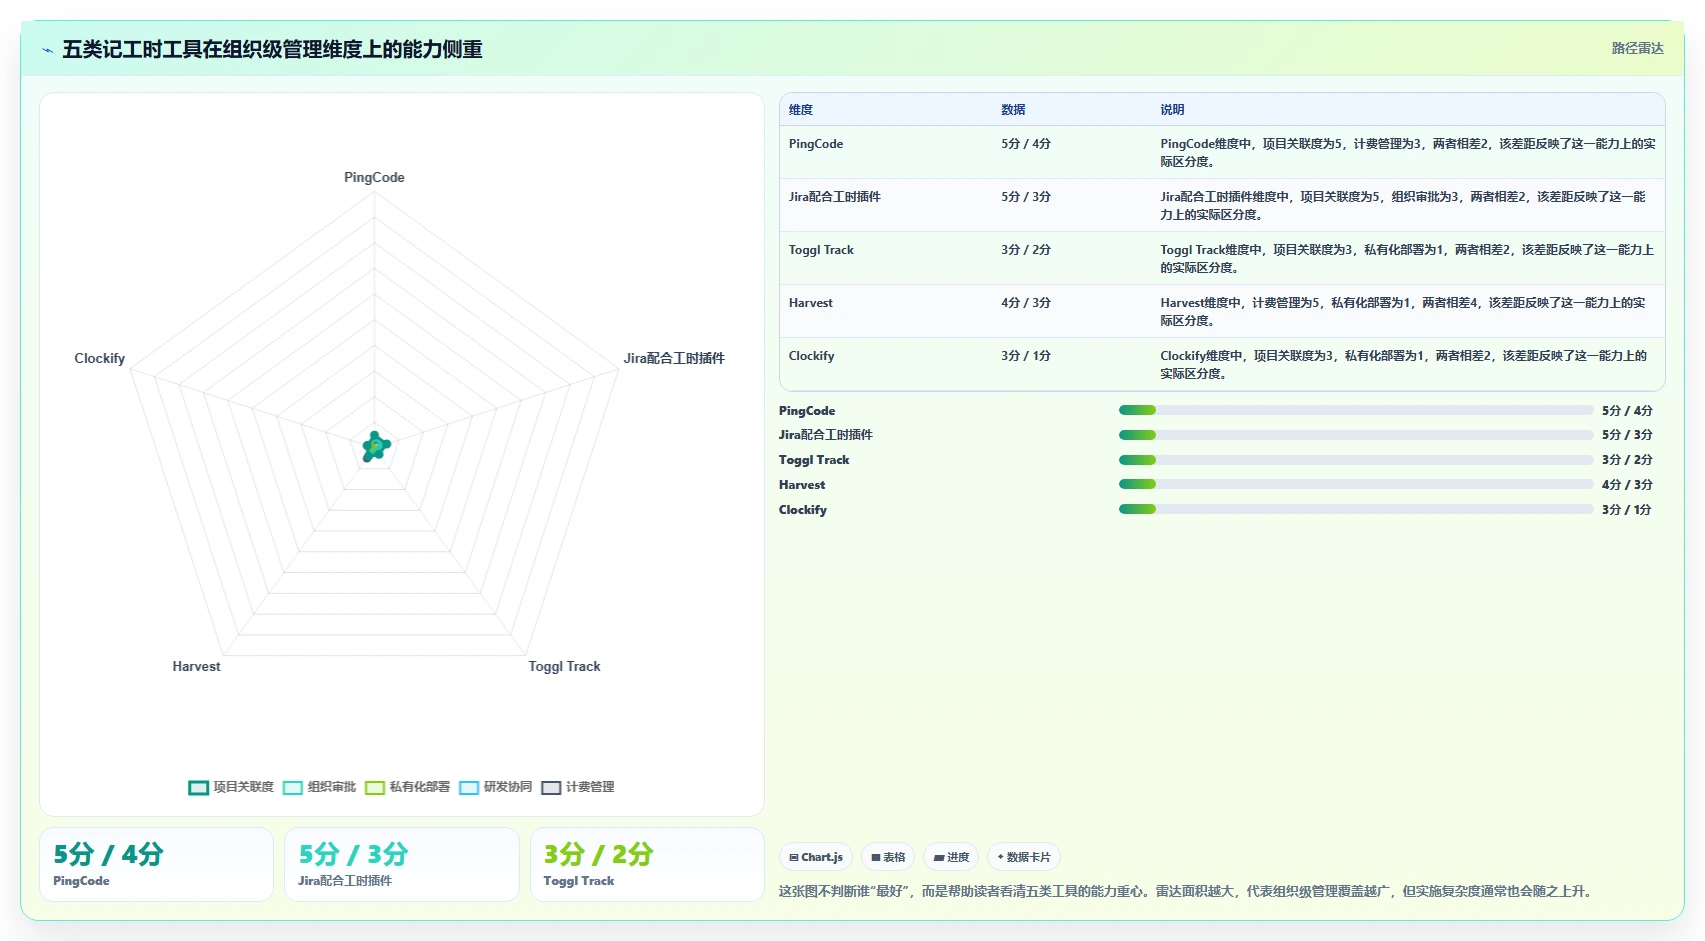Click the Toggl Track label beside the progress bars
Screen dimensions: 1705x941
click(x=814, y=460)
